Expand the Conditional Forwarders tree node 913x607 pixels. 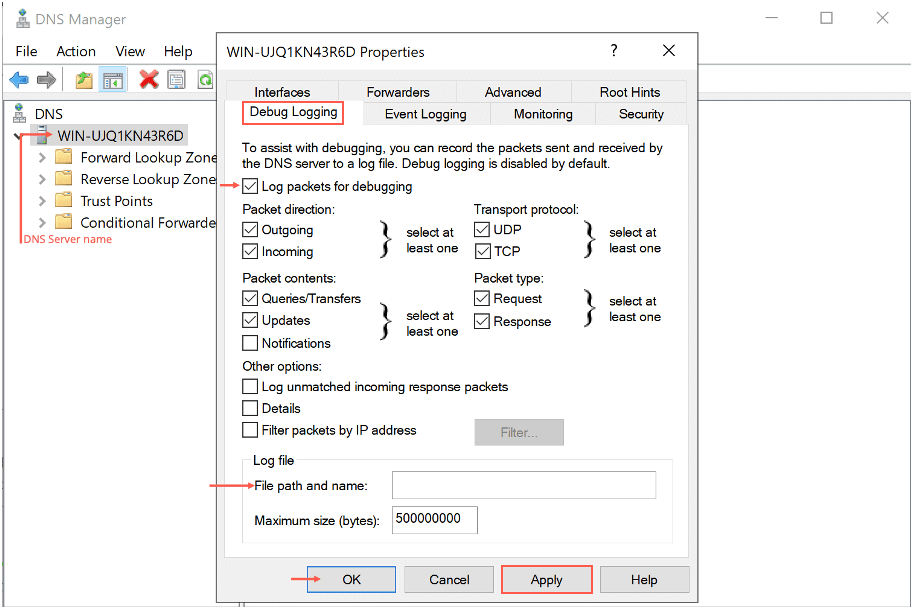[42, 223]
